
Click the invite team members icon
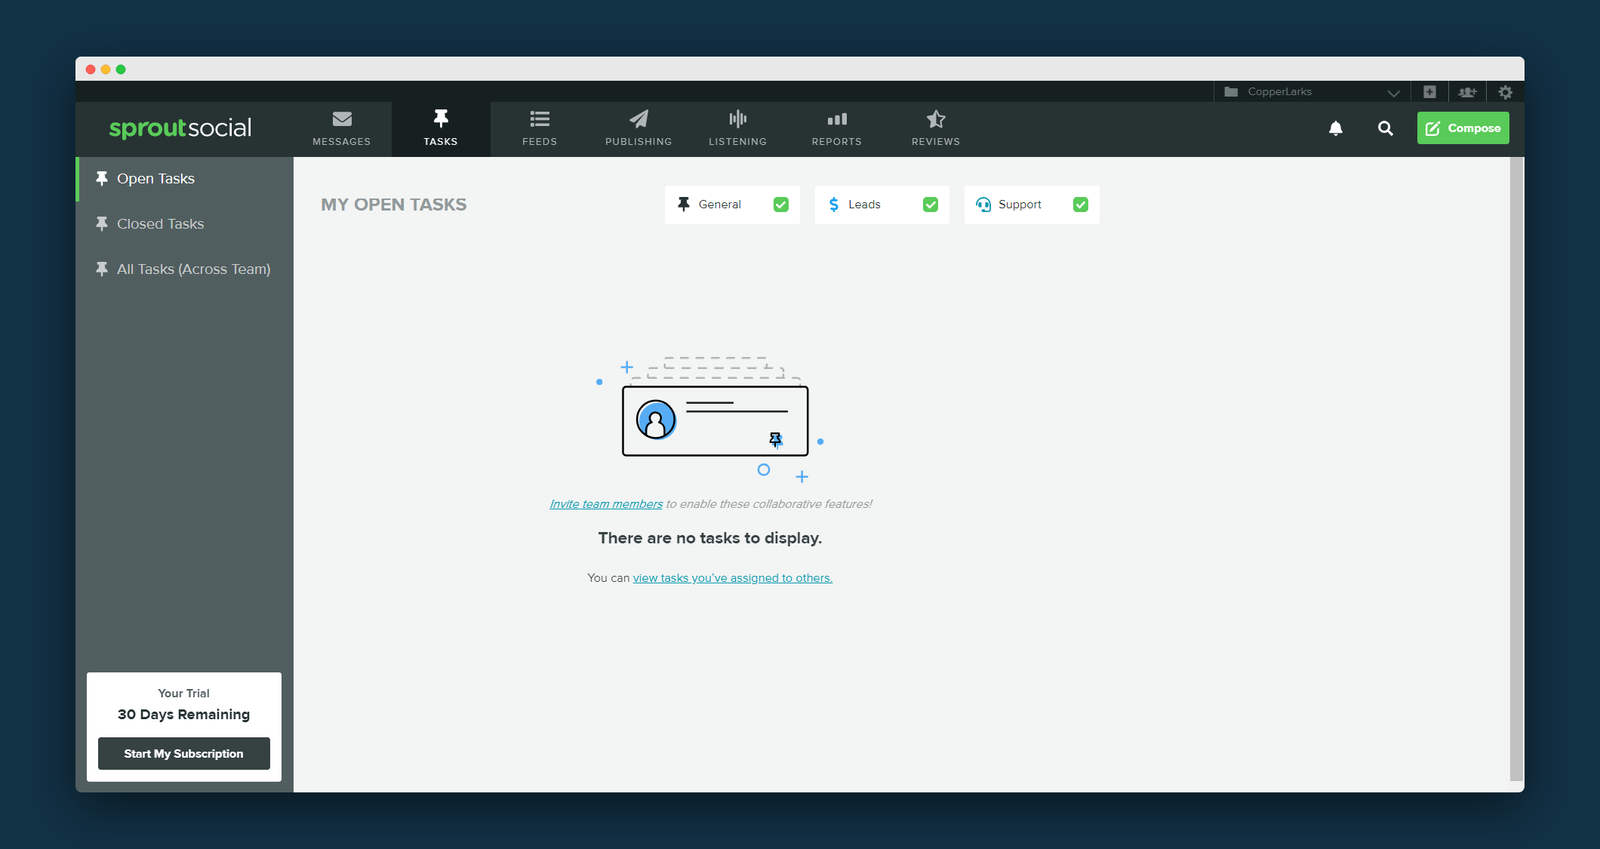[1467, 92]
